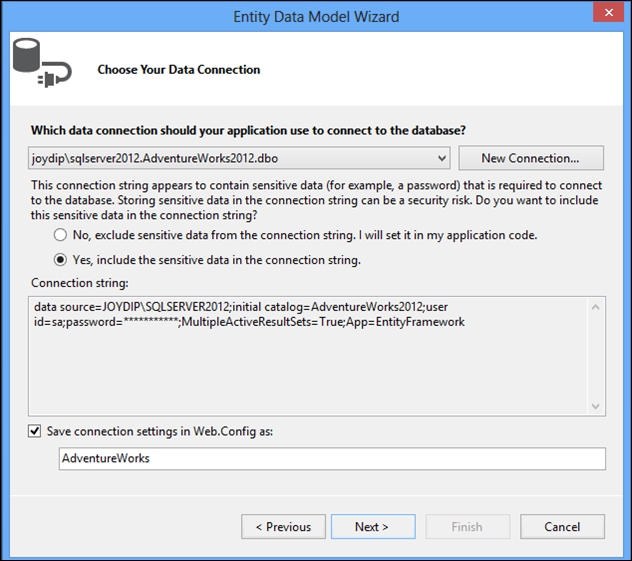Click the AdventureWorks name input field

tap(332, 458)
